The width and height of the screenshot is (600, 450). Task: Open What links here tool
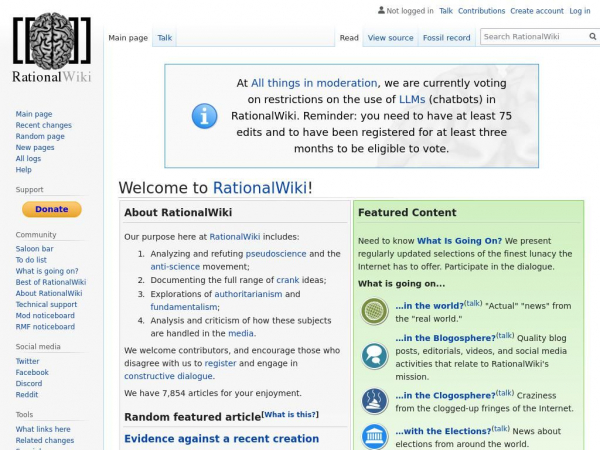click(43, 429)
